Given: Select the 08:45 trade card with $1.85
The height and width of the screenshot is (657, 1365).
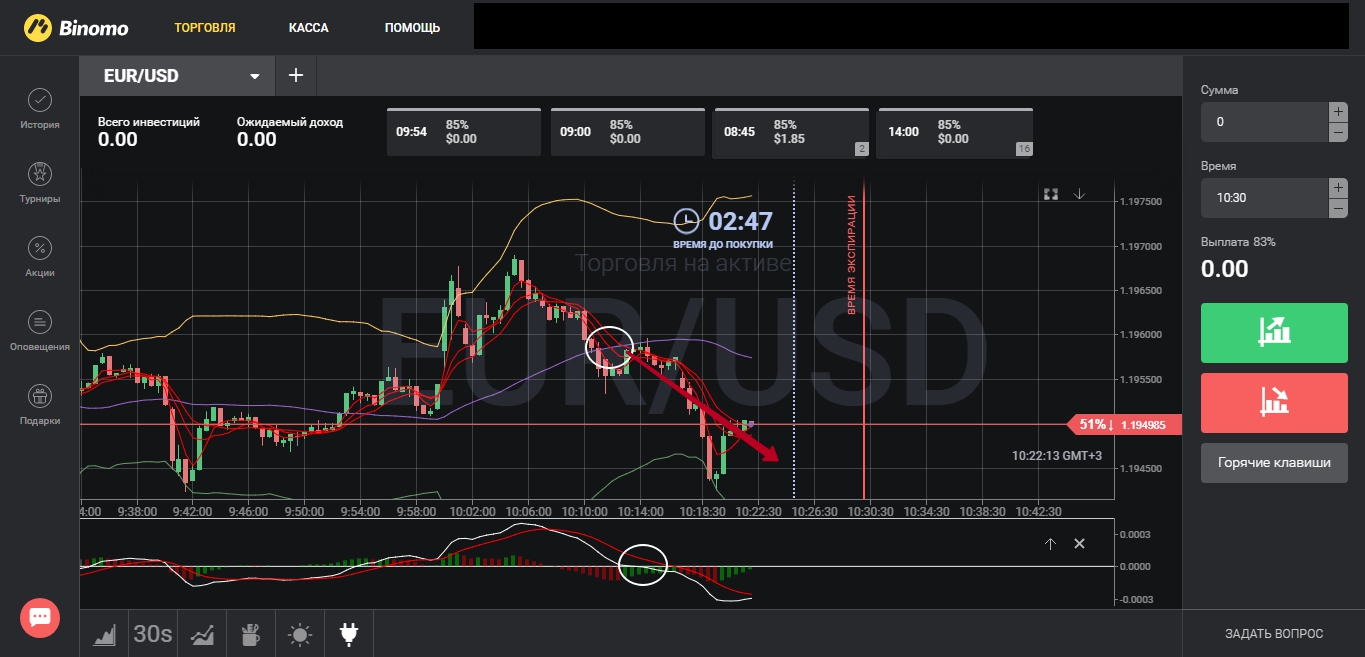Looking at the screenshot, I should coord(791,132).
